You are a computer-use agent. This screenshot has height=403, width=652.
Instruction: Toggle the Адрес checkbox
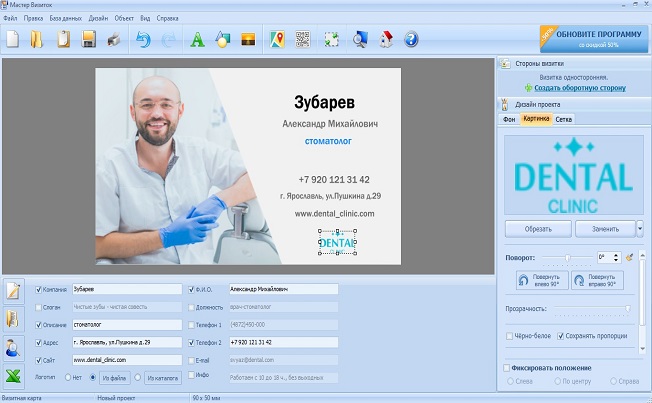[39, 343]
